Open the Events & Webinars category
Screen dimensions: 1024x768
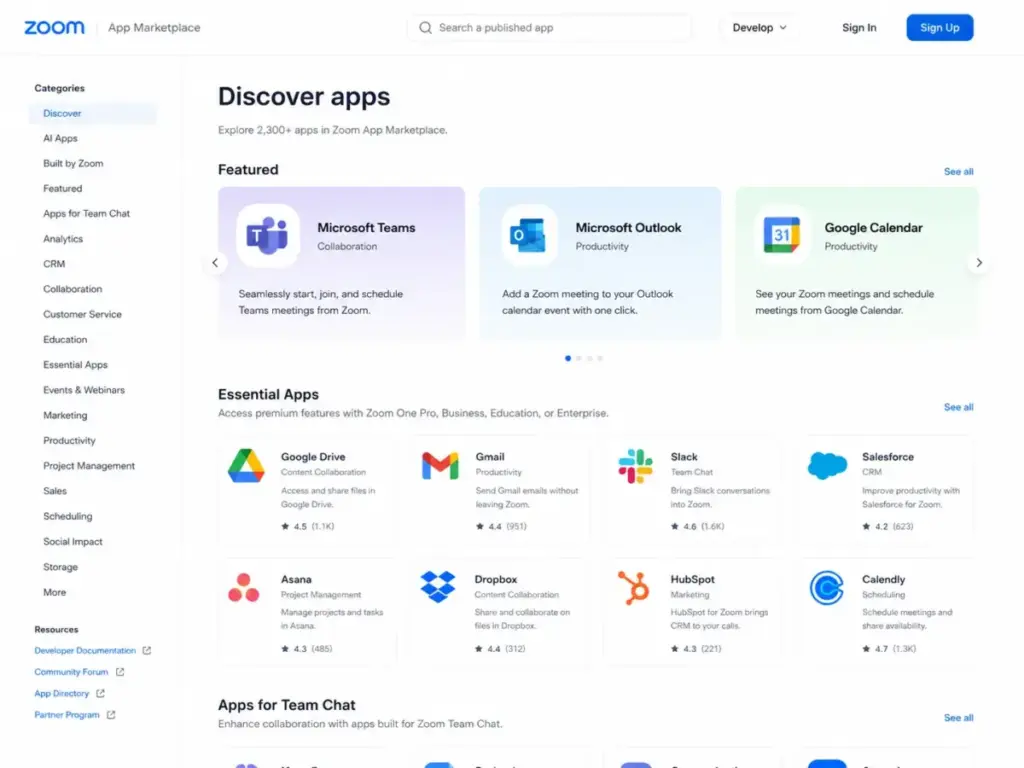[84, 390]
